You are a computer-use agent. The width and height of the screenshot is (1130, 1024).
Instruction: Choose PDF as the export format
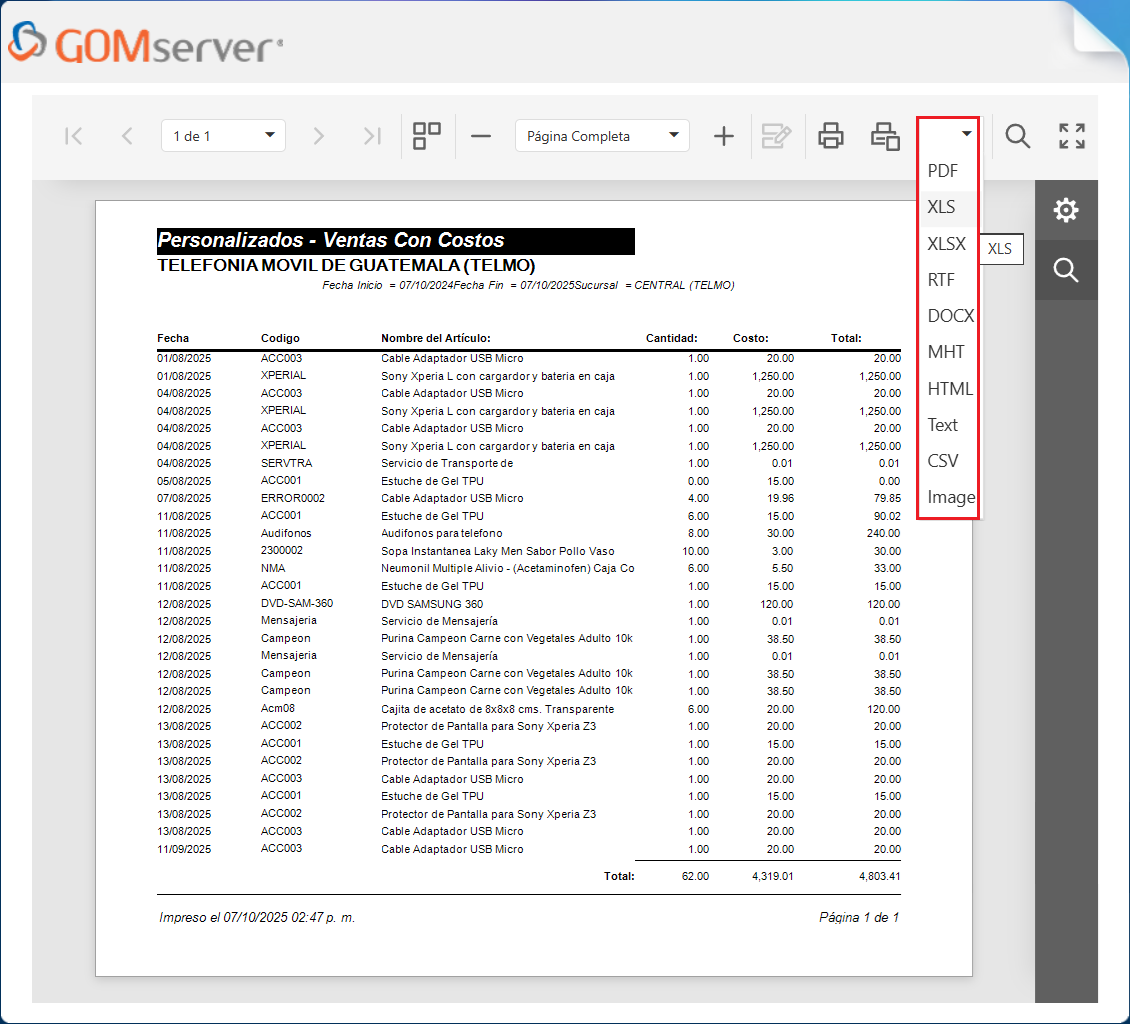coord(942,171)
